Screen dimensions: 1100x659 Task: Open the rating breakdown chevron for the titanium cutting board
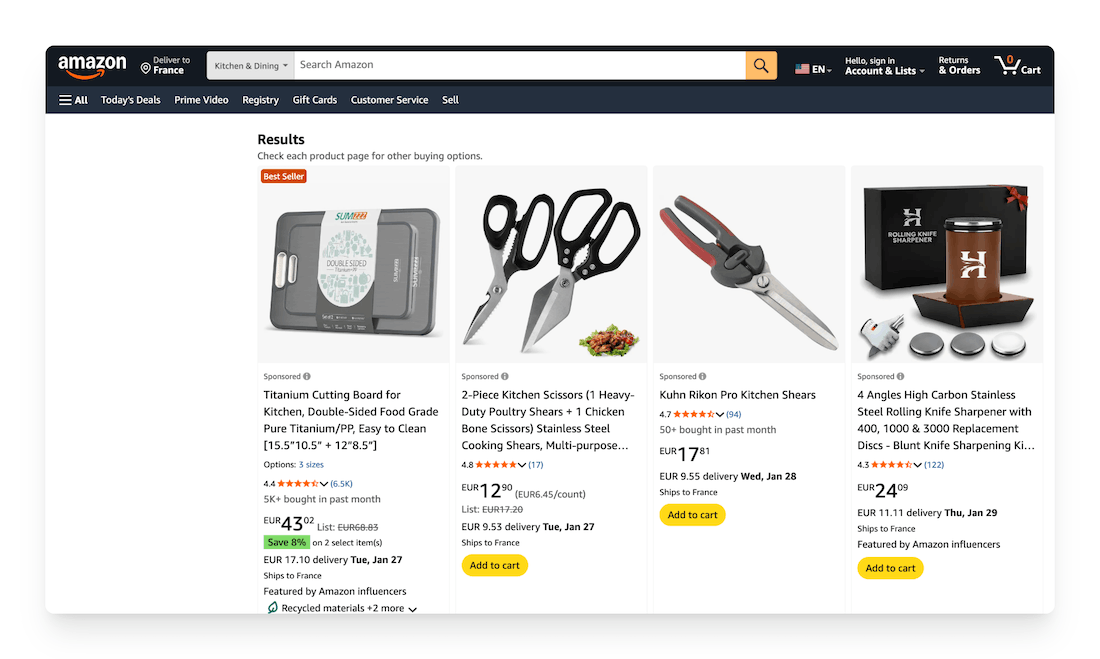324,484
